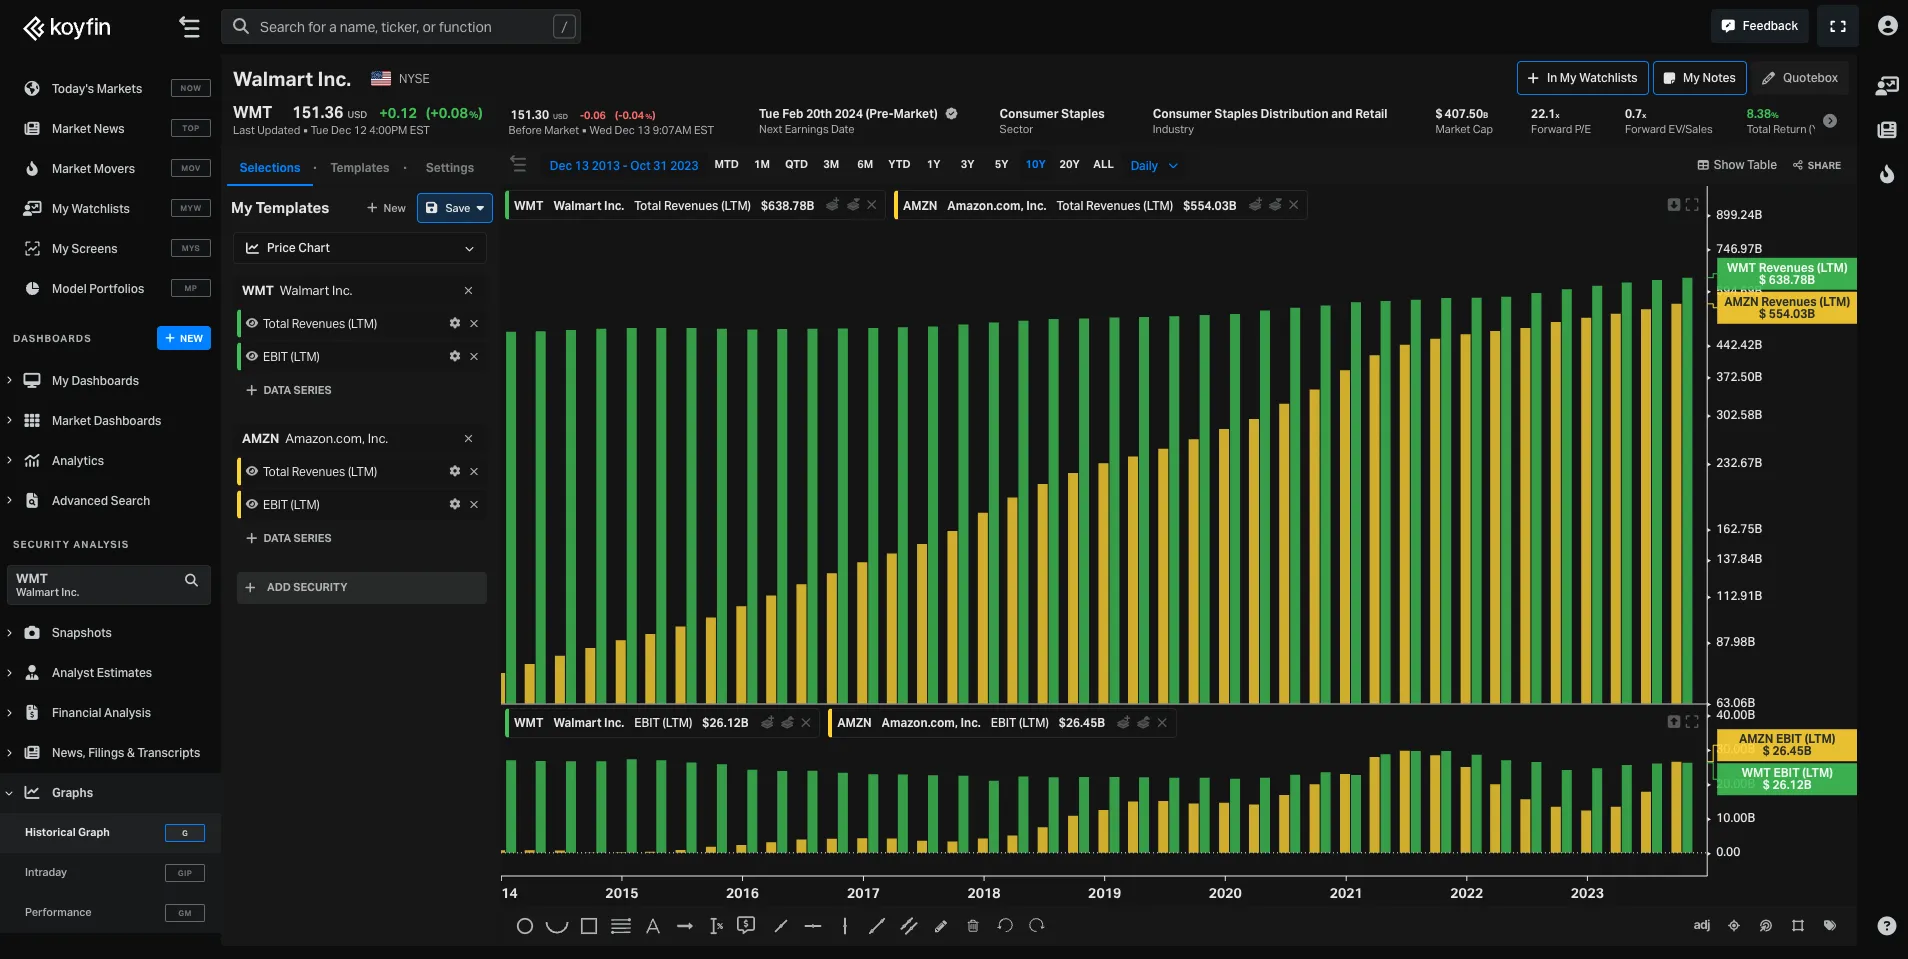Viewport: 1908px width, 959px height.
Task: Collapse the left sidebar navigation
Action: point(189,27)
